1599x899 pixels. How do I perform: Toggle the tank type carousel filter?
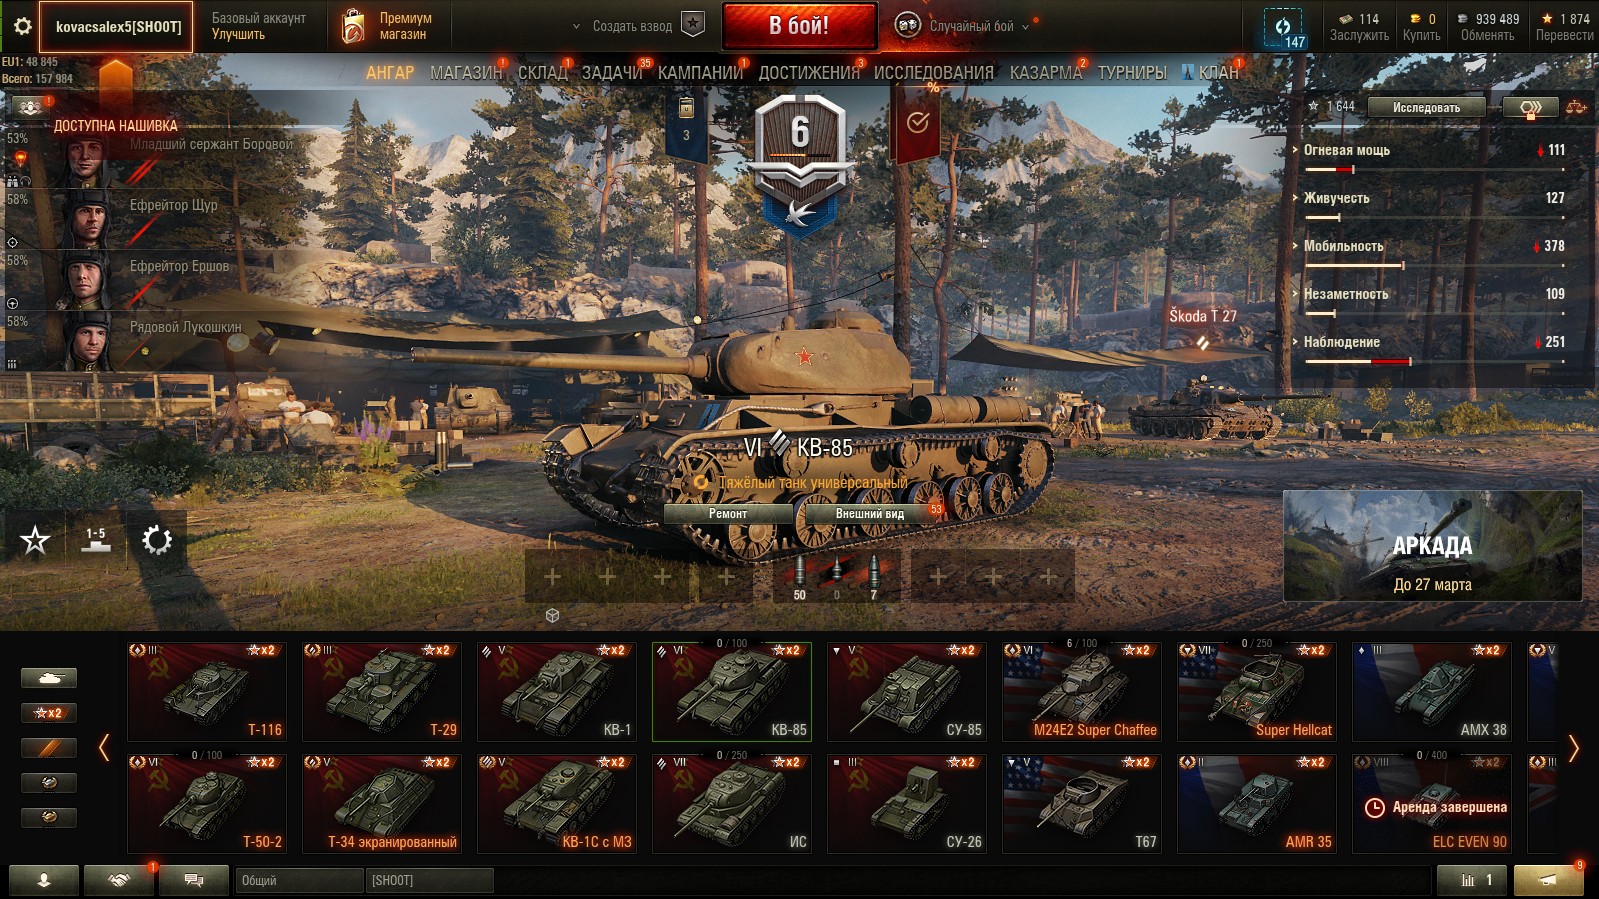[x=48, y=678]
